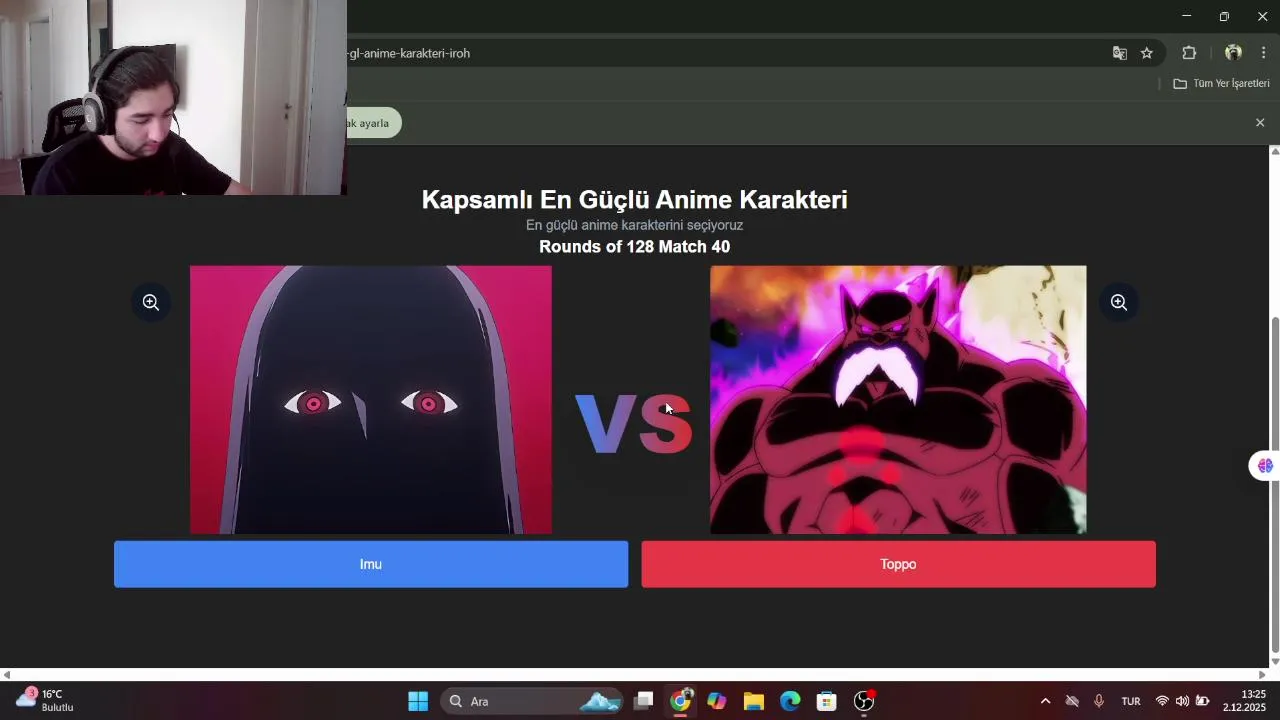Click the horizontal scrollbar left arrow
The image size is (1280, 720).
click(6, 675)
